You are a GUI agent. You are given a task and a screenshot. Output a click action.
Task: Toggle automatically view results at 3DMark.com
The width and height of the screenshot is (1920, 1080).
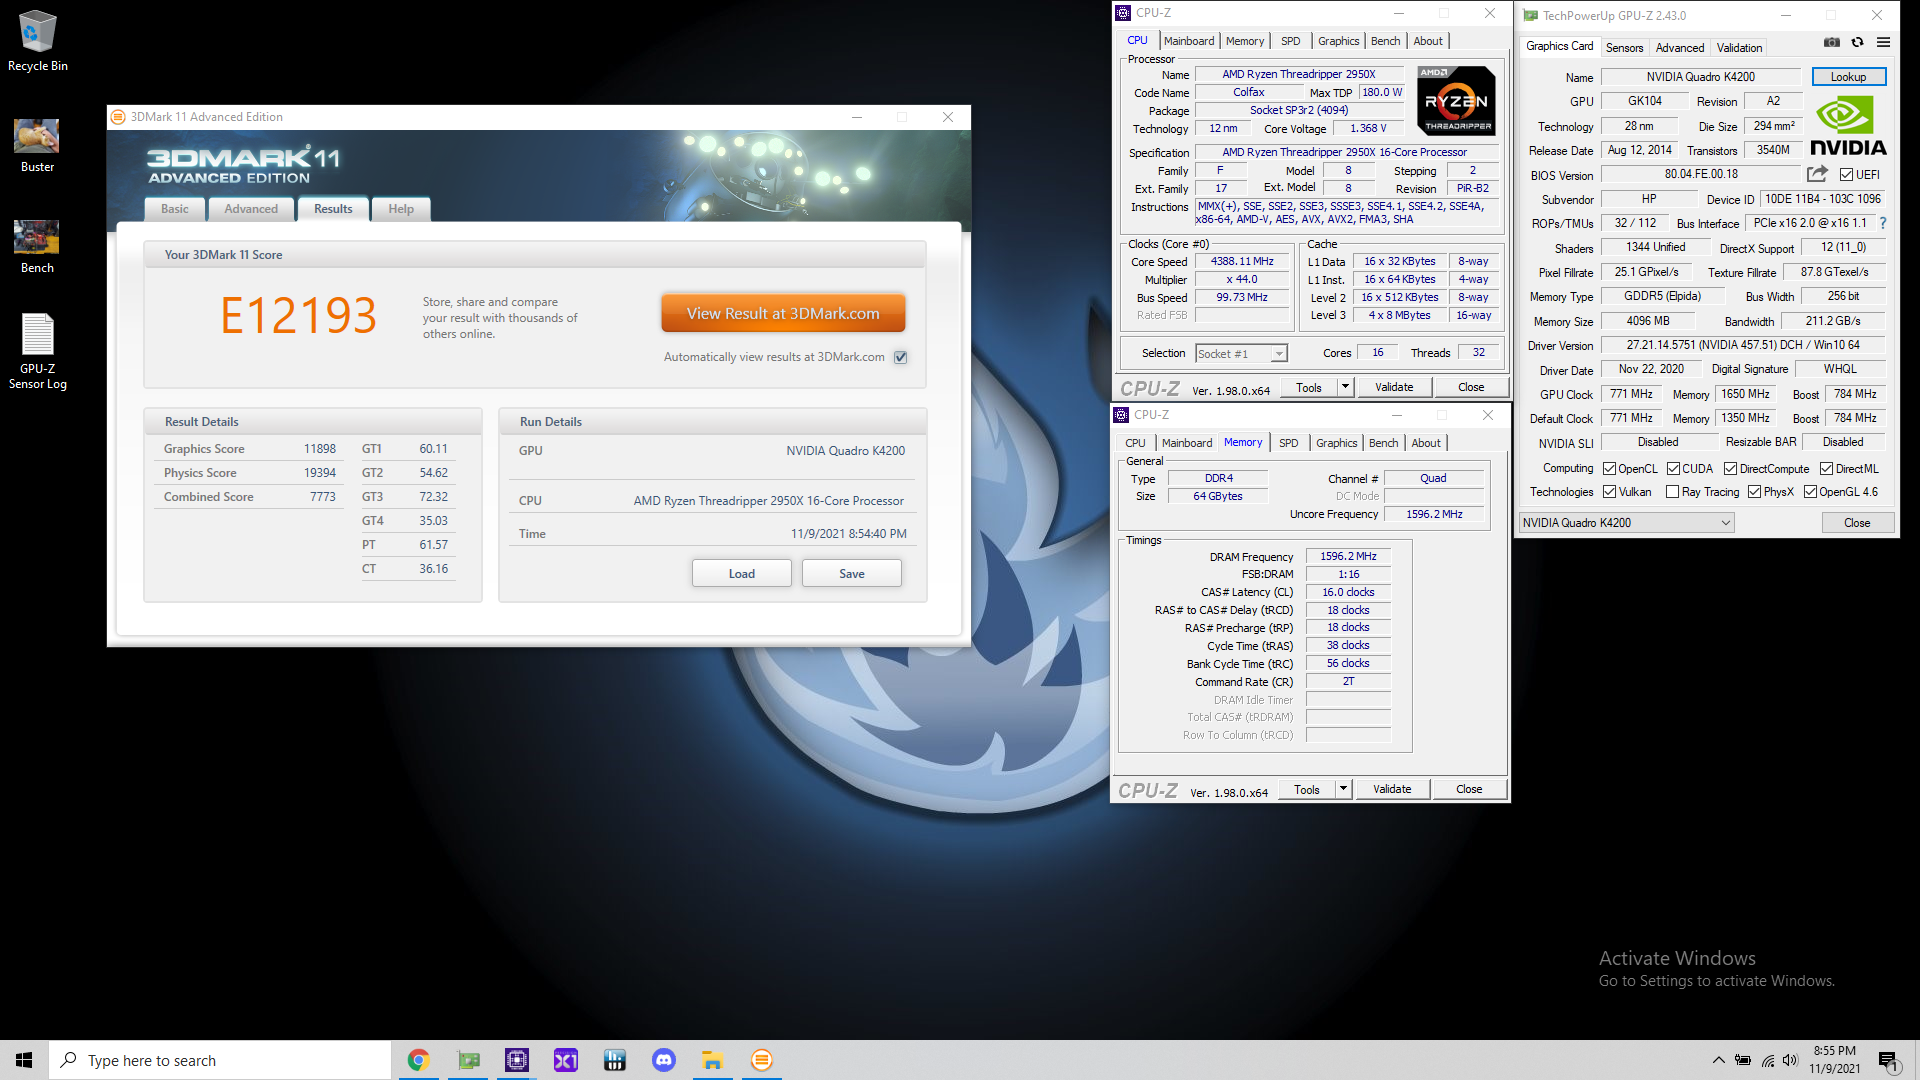point(901,357)
